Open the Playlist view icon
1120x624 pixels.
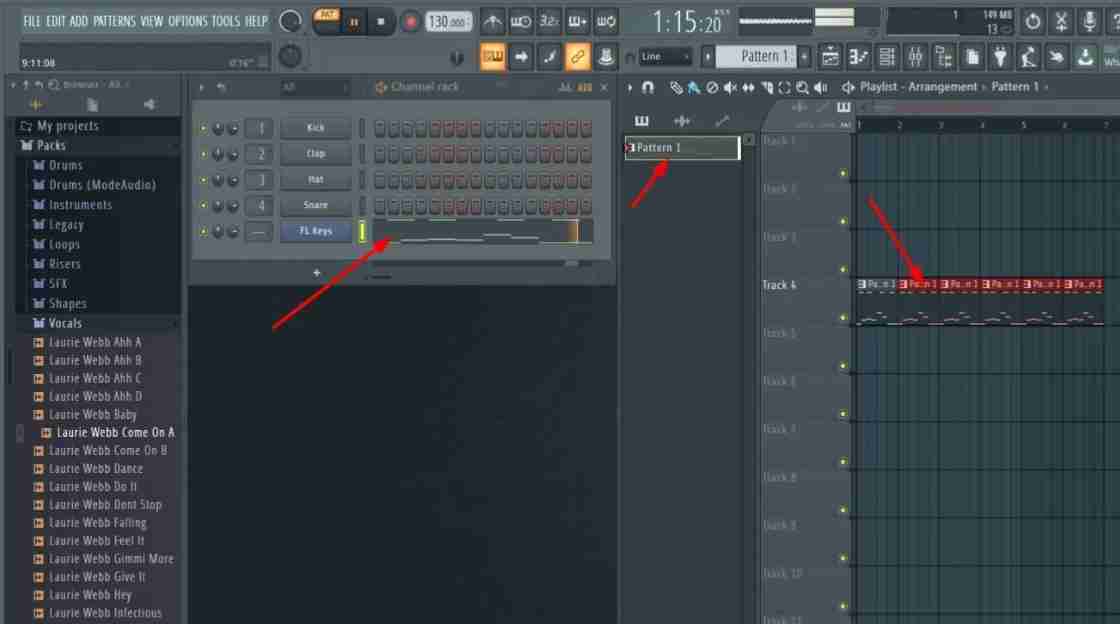tap(830, 57)
